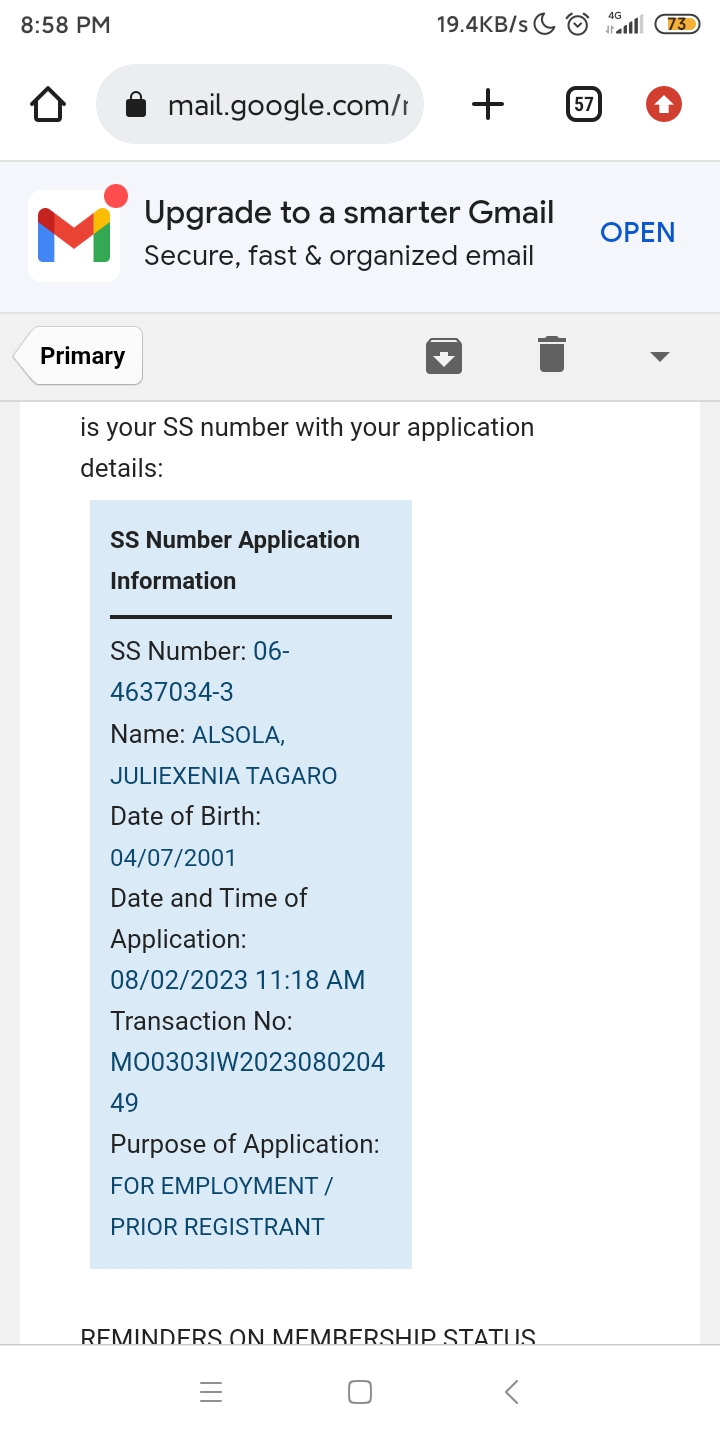Viewport: 720px width, 1440px height.
Task: Tap the date of birth 04/07/2001
Action: (173, 857)
